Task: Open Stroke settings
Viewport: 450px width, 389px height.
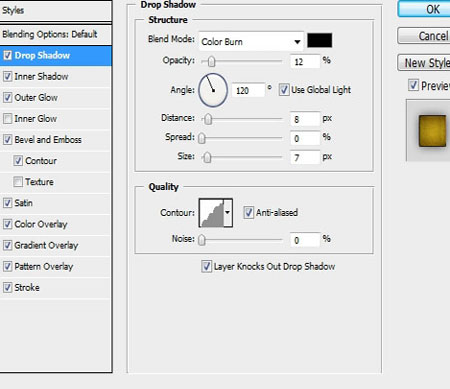Action: point(27,287)
